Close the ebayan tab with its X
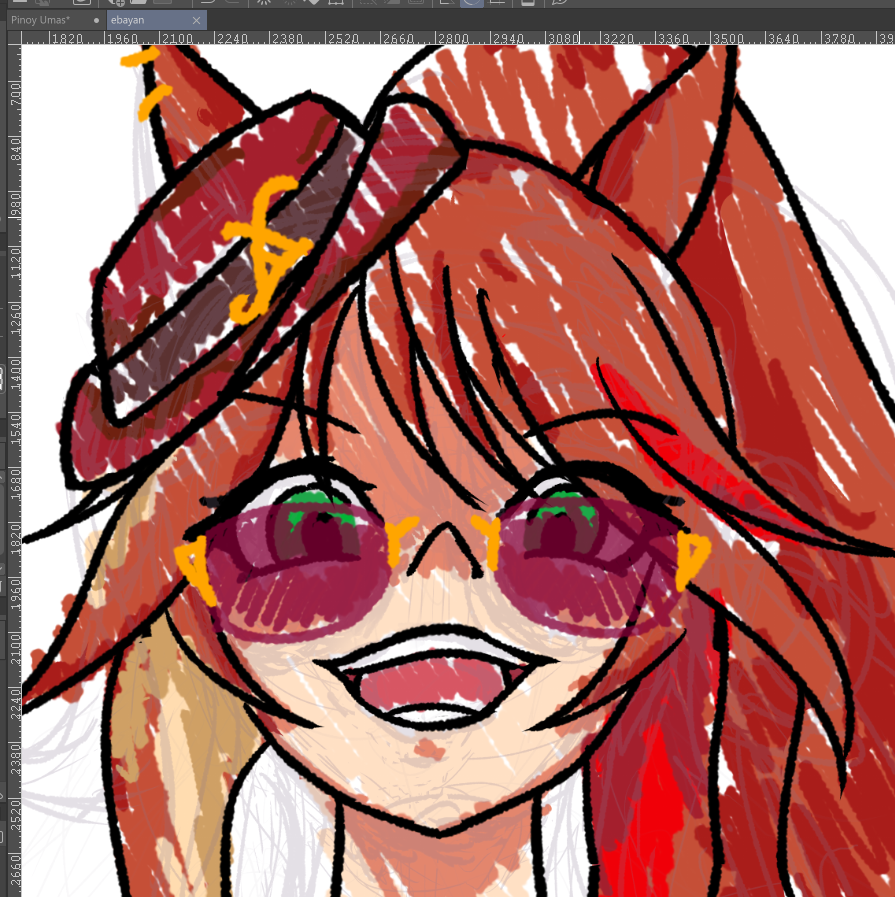 (196, 20)
